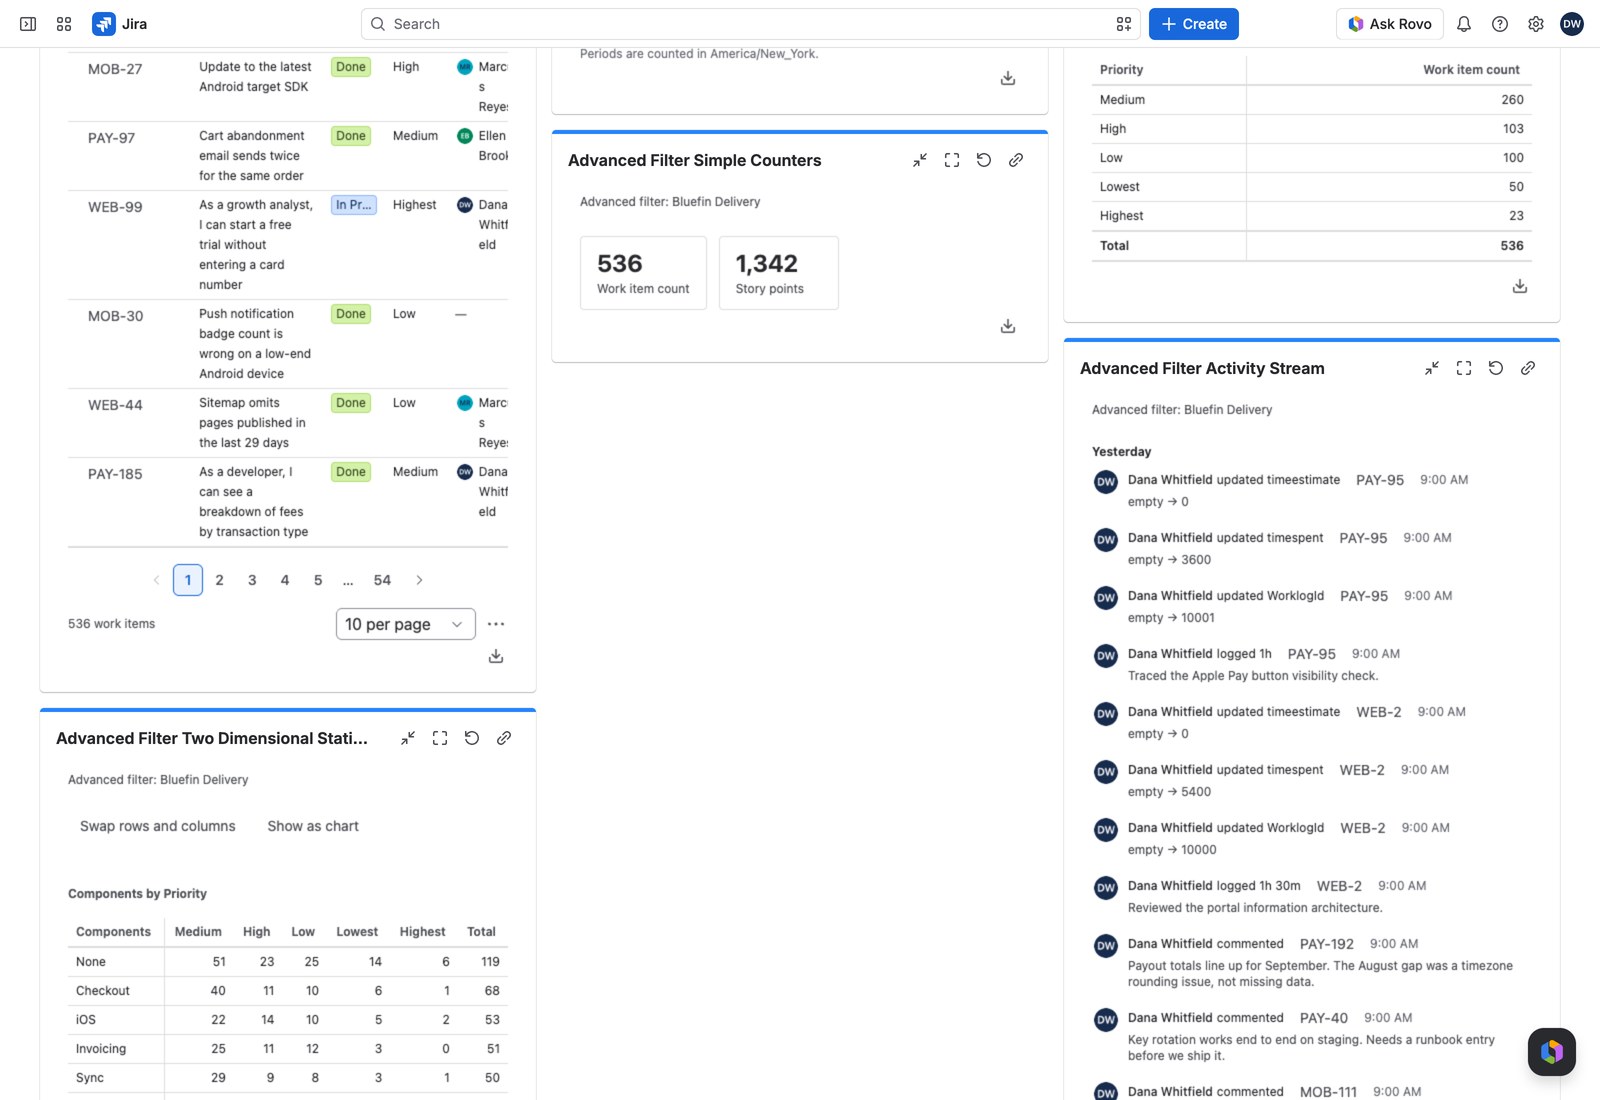Open the 10 per page dropdown

click(406, 624)
